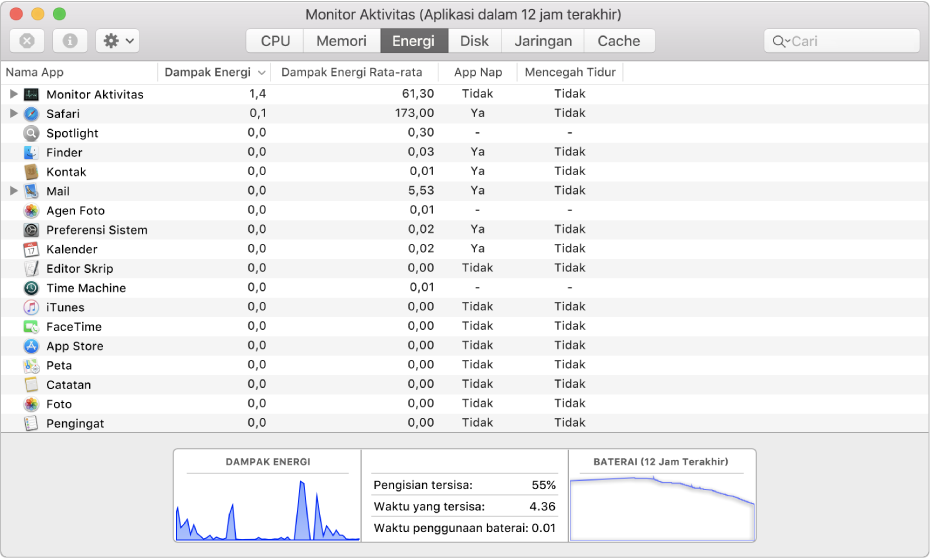This screenshot has height=559, width=931.
Task: Select the Preferensi Sistem row name
Action: pyautogui.click(x=97, y=230)
